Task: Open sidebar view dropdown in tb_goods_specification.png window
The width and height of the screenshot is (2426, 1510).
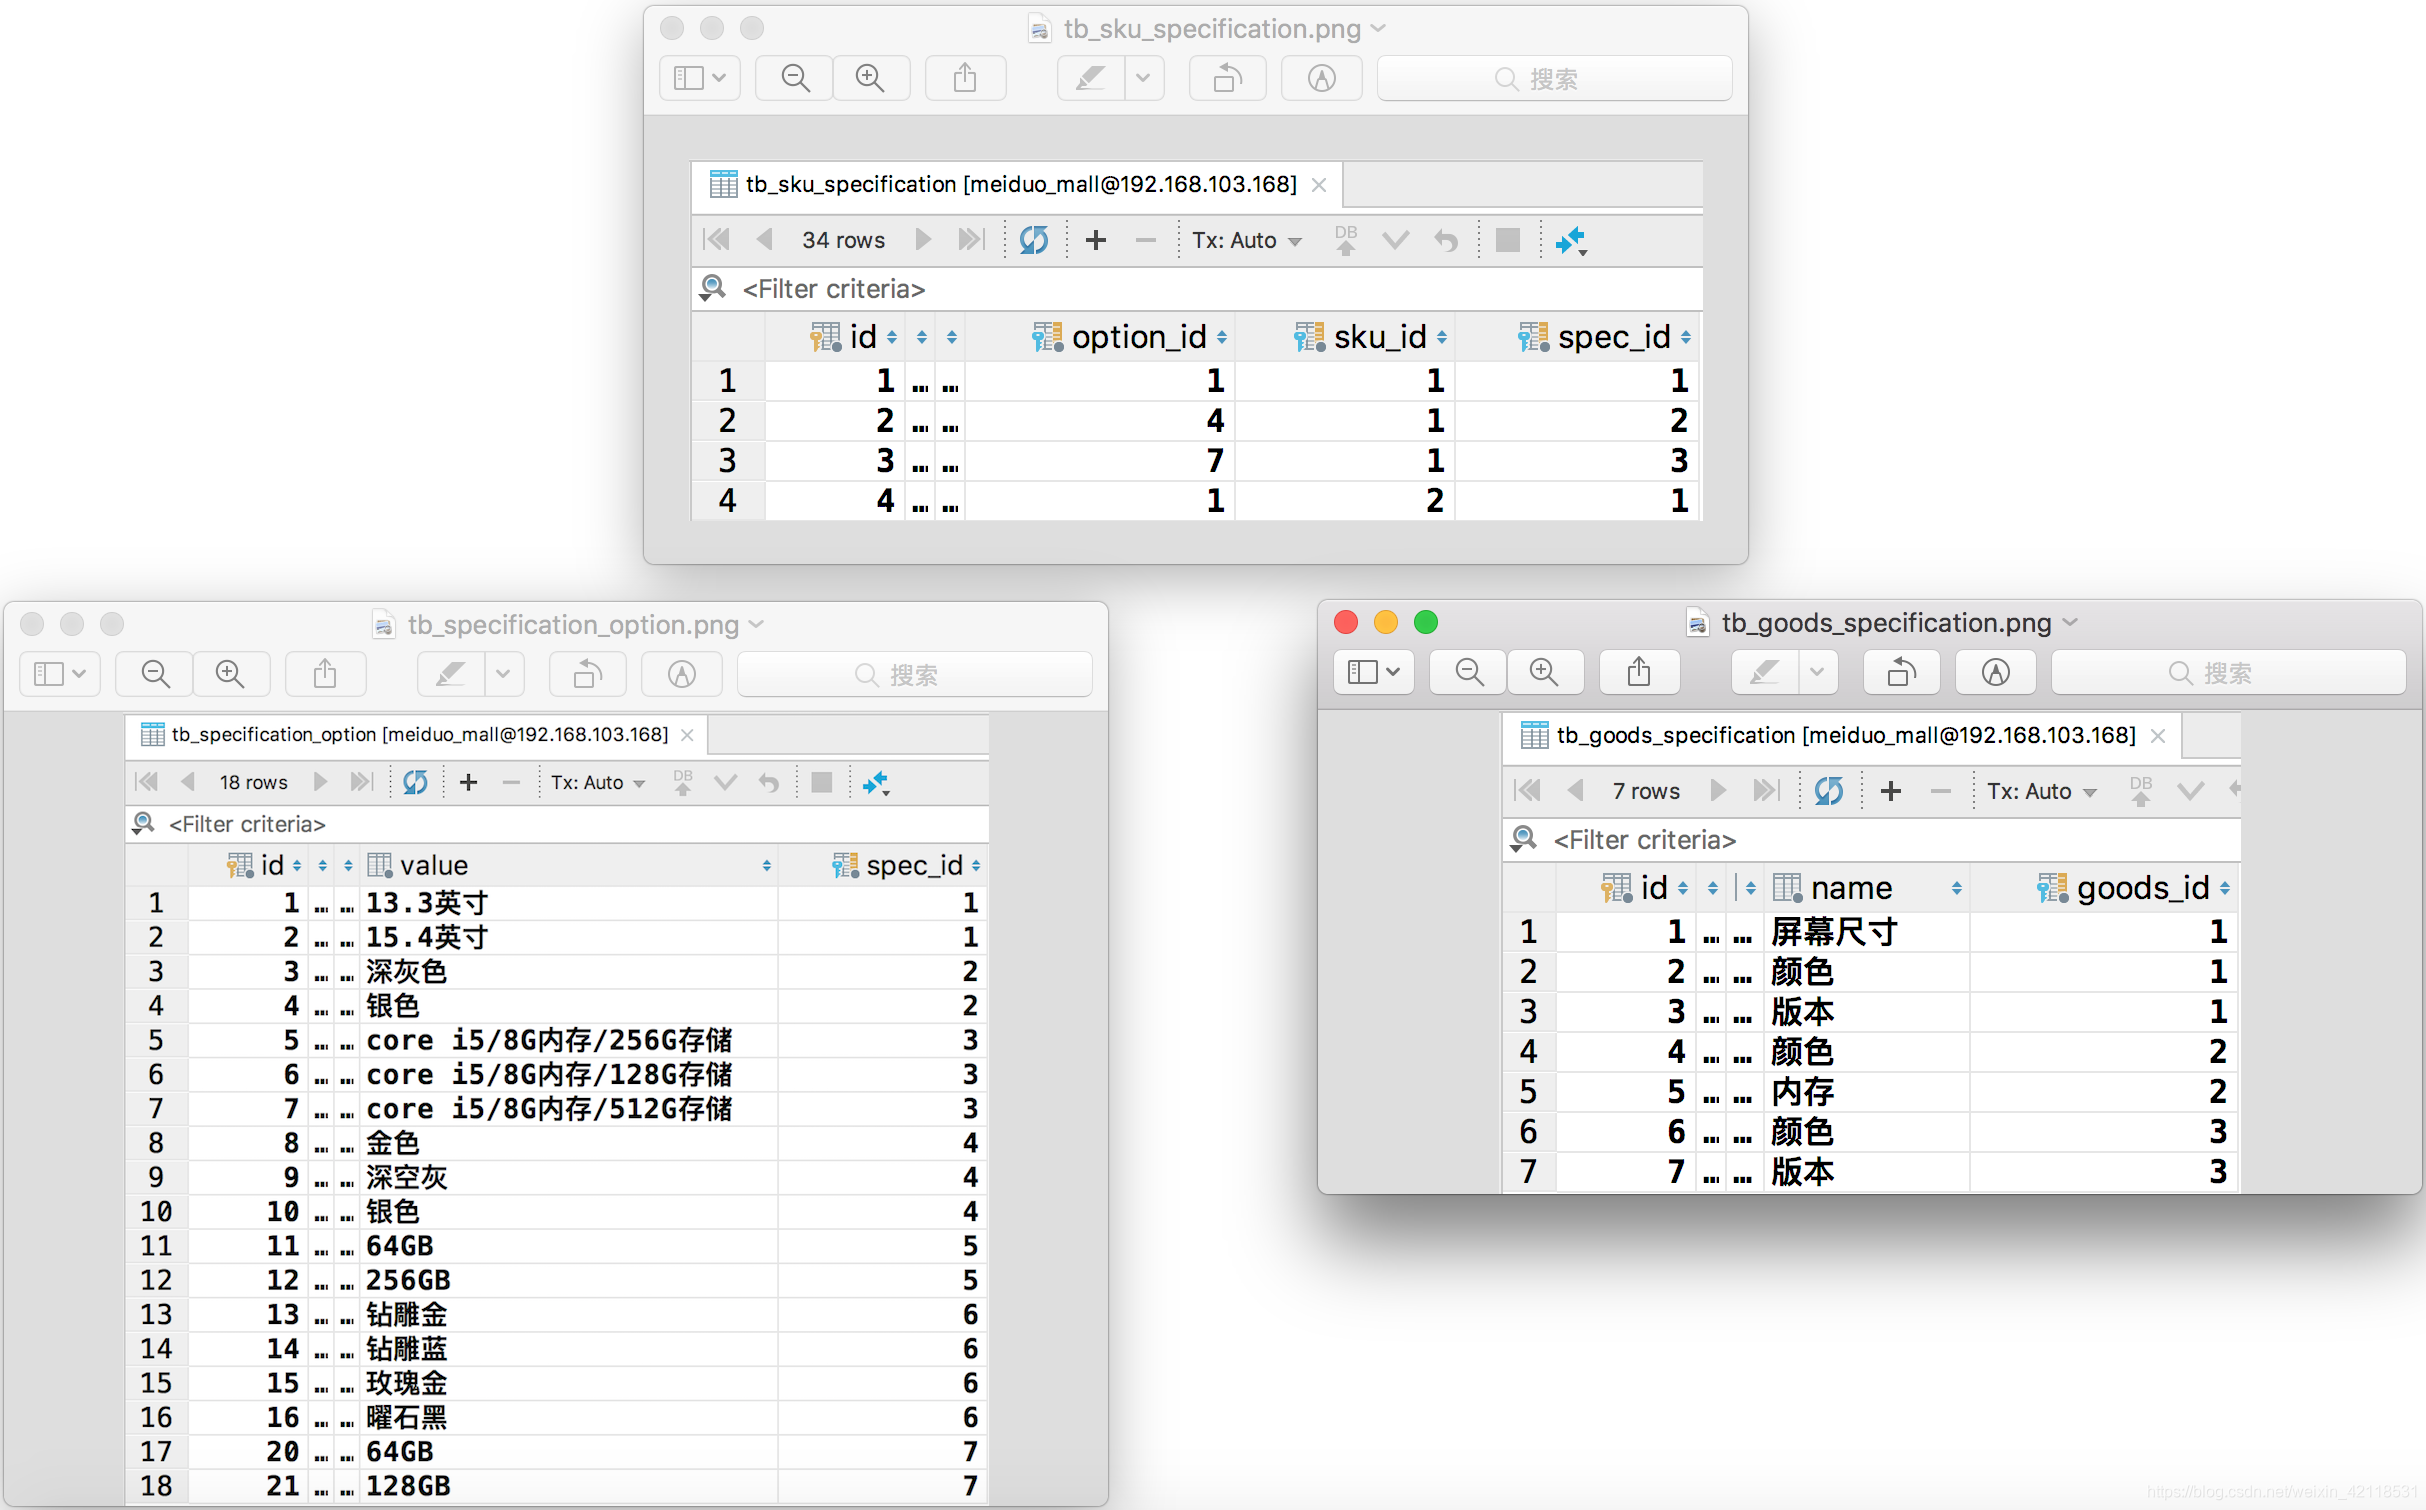Action: pos(1374,672)
